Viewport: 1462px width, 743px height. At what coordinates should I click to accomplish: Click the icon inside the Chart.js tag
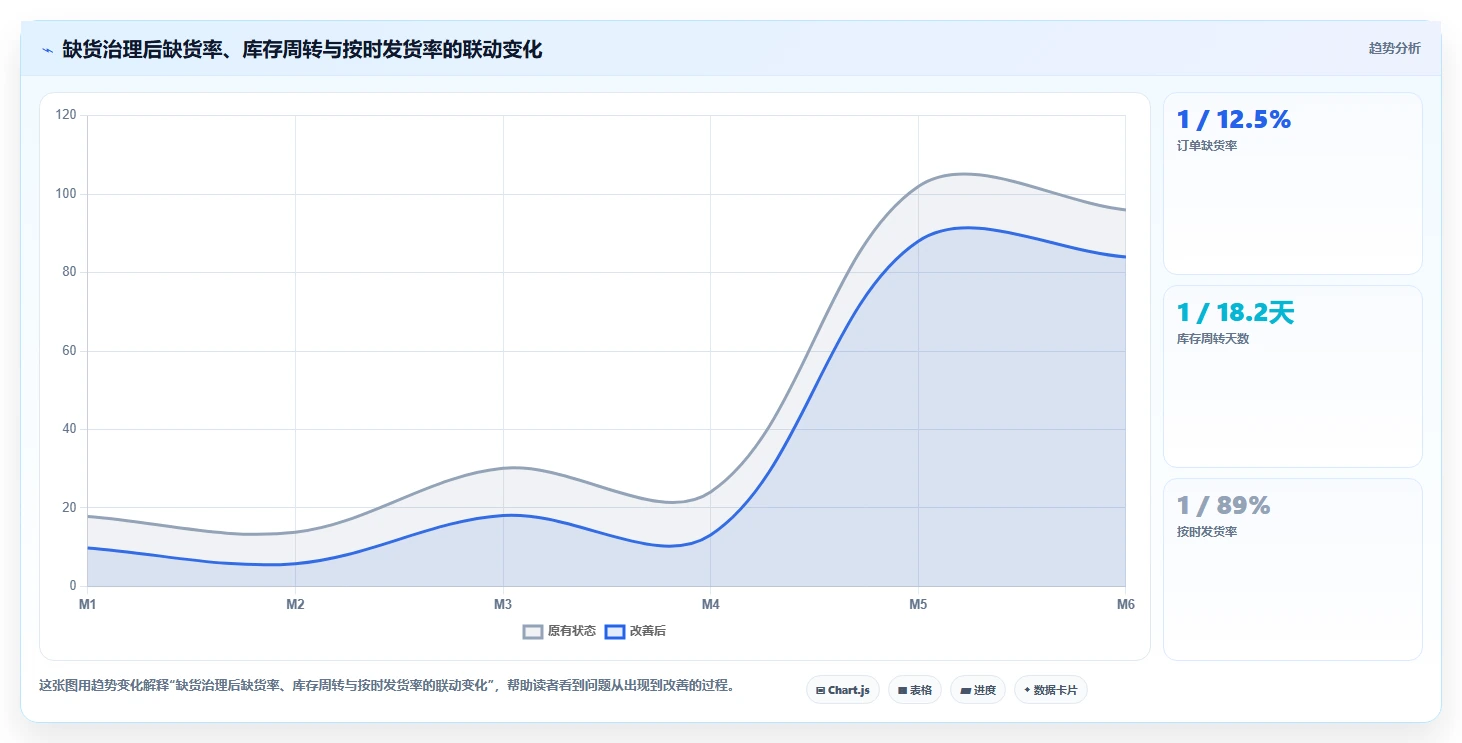pyautogui.click(x=820, y=690)
